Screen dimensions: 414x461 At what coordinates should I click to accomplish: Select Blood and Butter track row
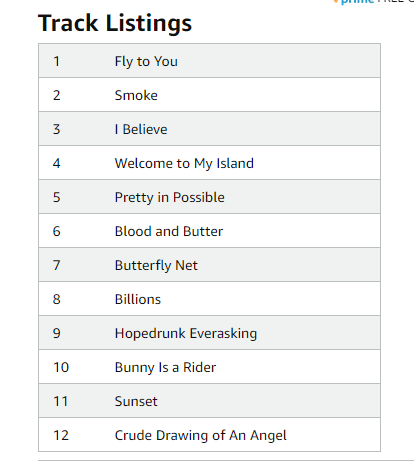(209, 231)
